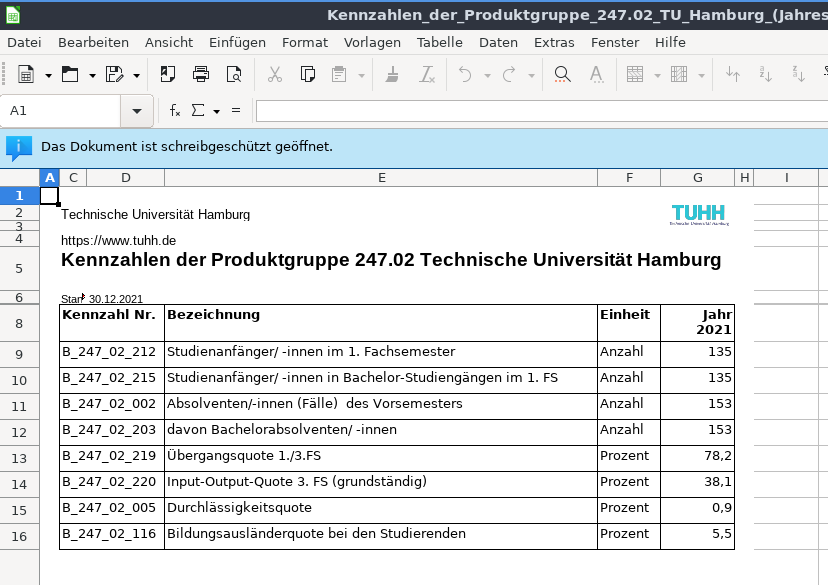Click the Print icon

point(201,74)
